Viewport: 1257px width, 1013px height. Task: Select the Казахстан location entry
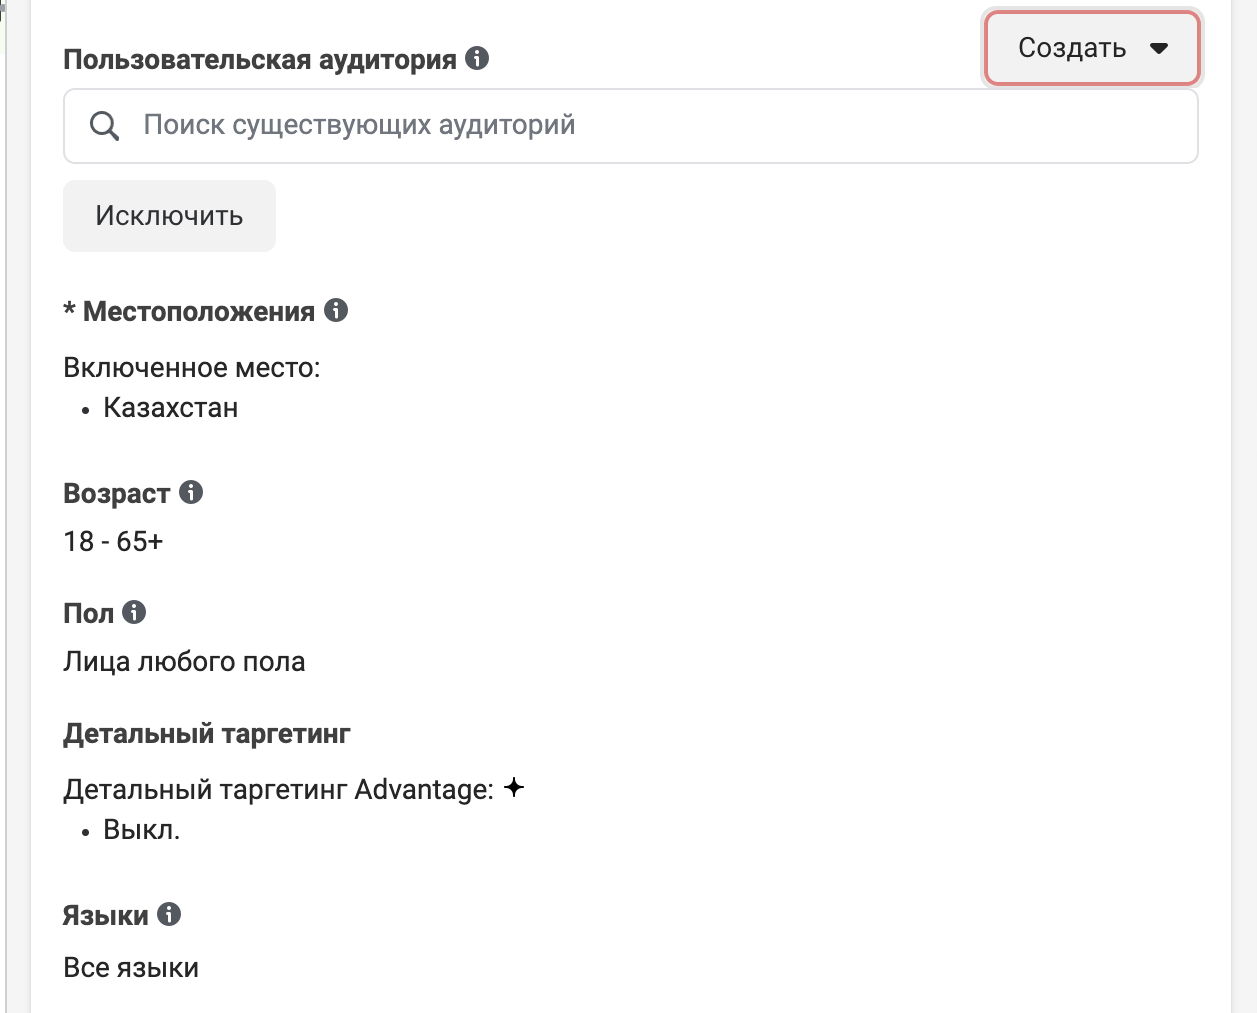171,408
